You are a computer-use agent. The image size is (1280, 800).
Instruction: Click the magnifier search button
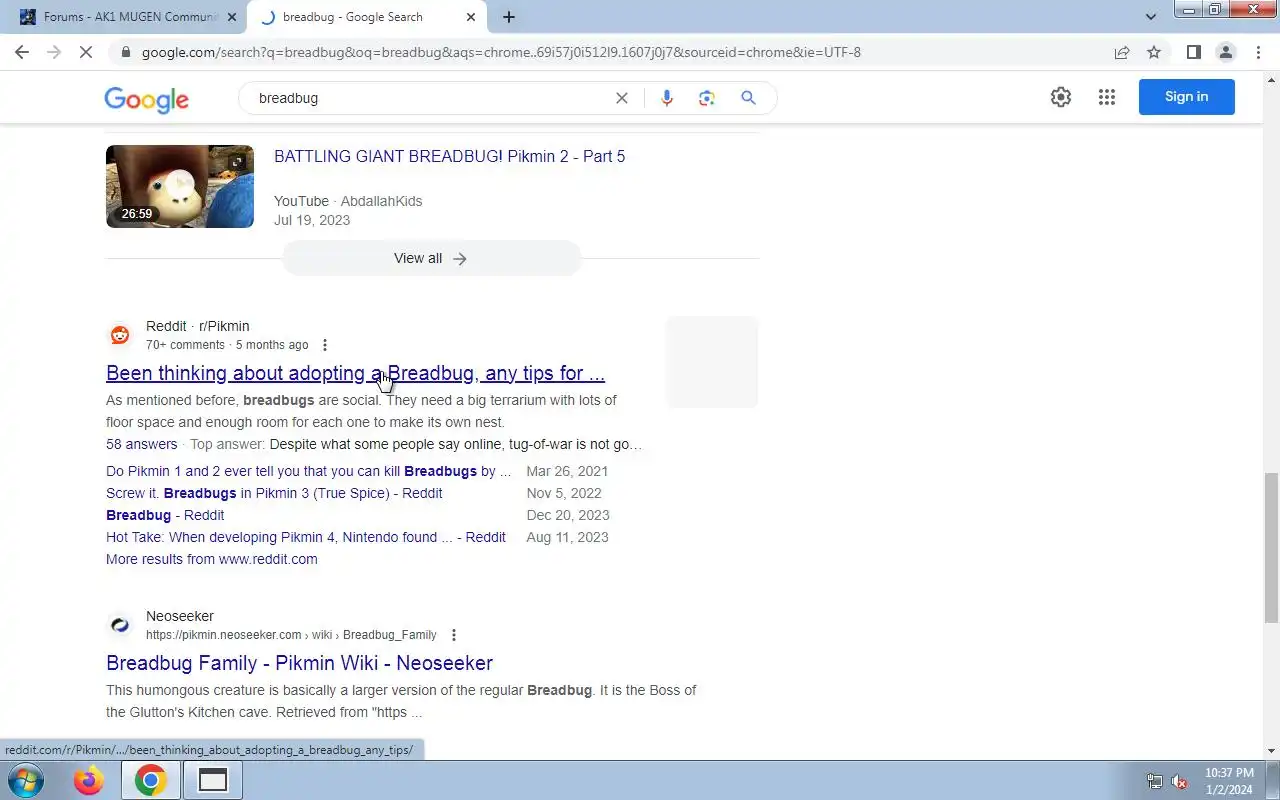[x=748, y=98]
